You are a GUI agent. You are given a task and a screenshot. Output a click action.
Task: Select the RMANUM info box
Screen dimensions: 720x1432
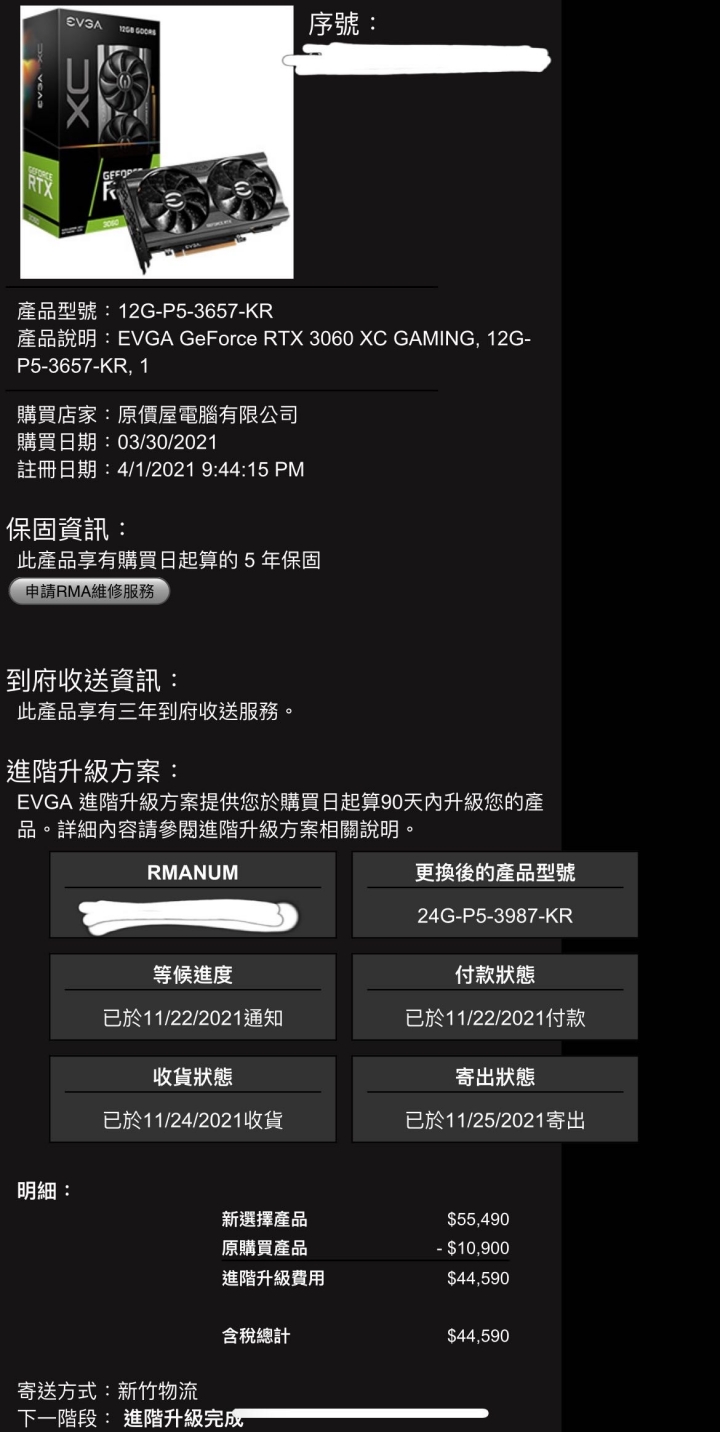pos(193,895)
